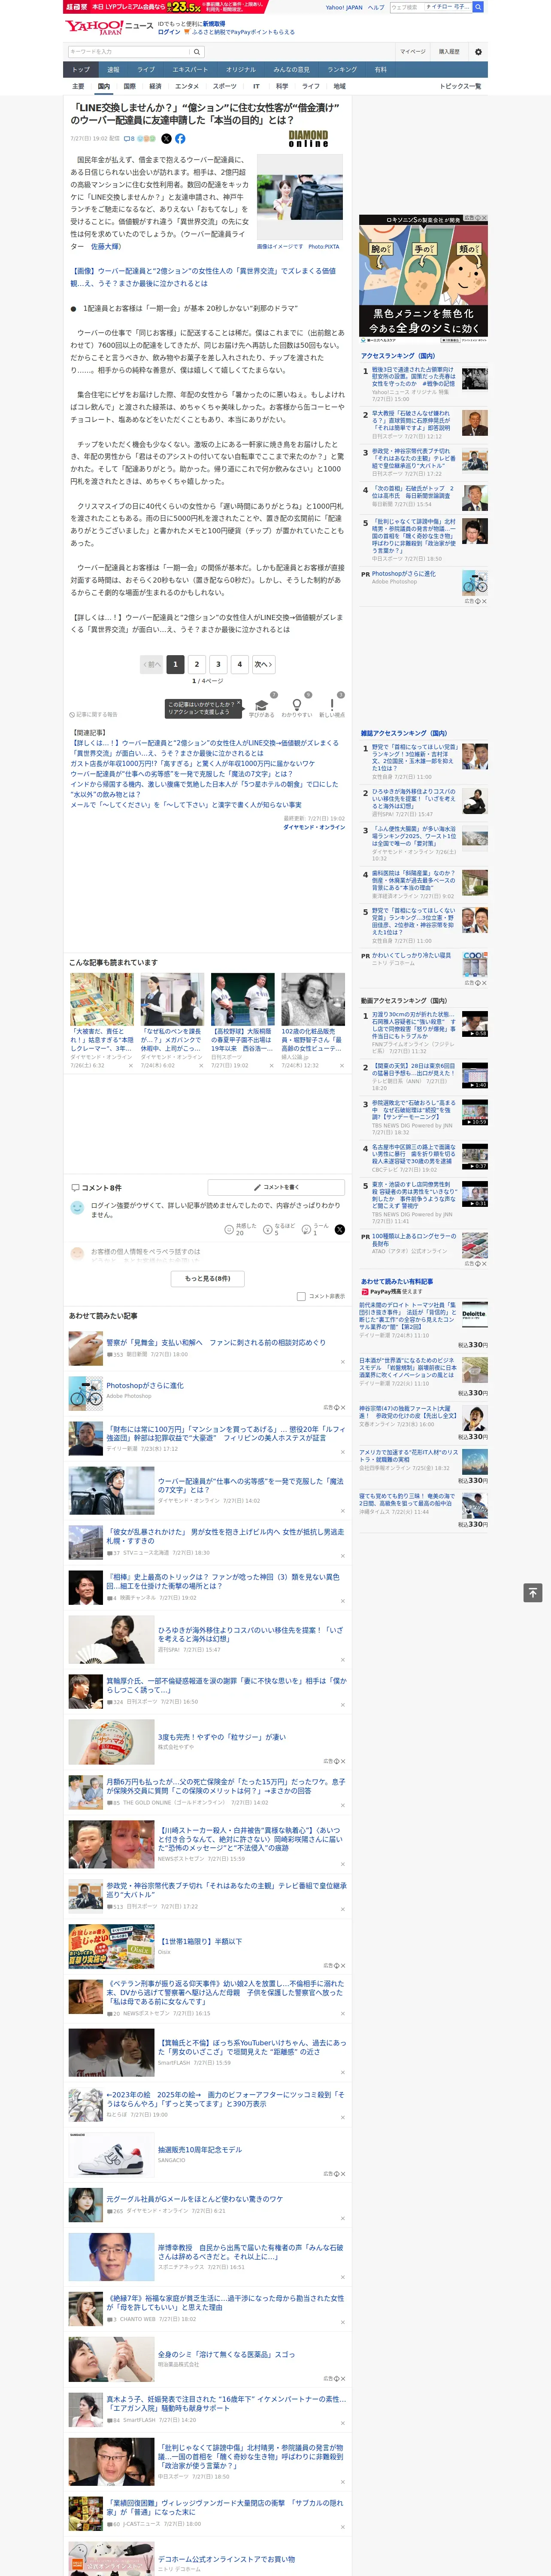This screenshot has height=2576, width=551.
Task: Toggle コメント非表示 checkbox
Action: pos(301,1296)
